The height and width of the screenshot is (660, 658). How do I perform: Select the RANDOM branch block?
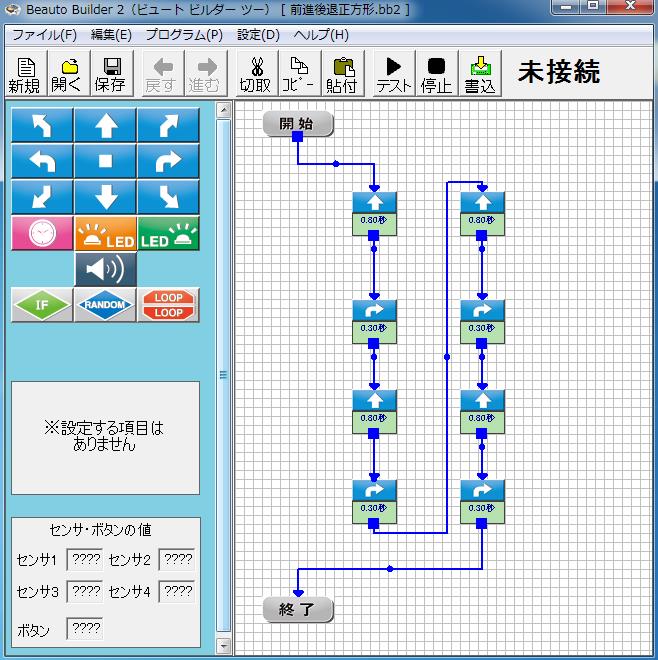click(105, 305)
